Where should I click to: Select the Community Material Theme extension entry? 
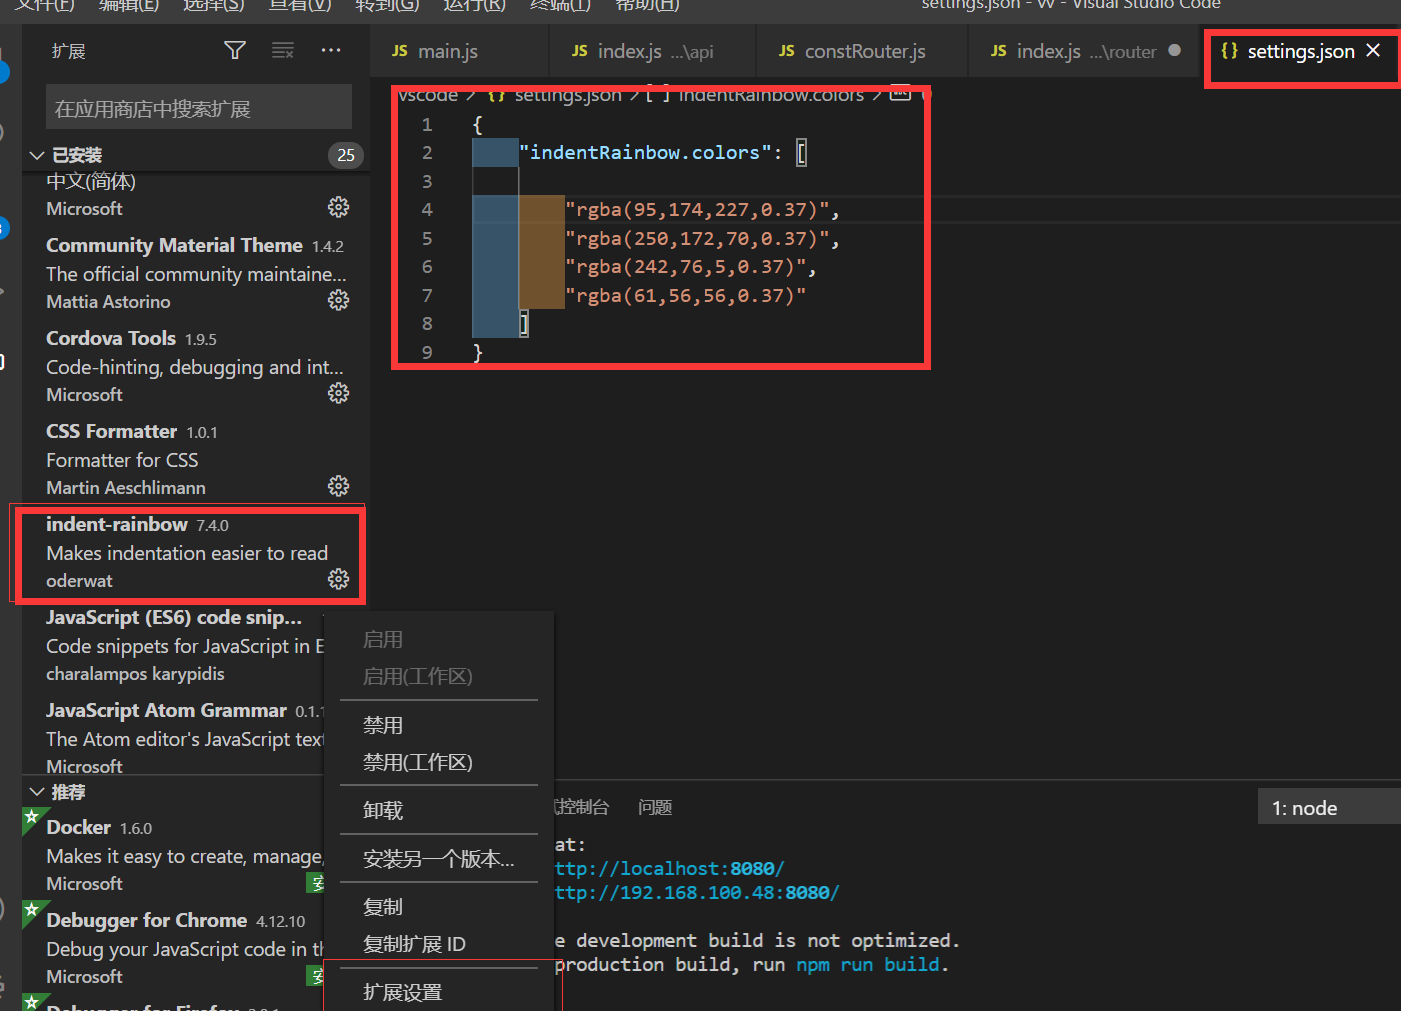click(196, 273)
